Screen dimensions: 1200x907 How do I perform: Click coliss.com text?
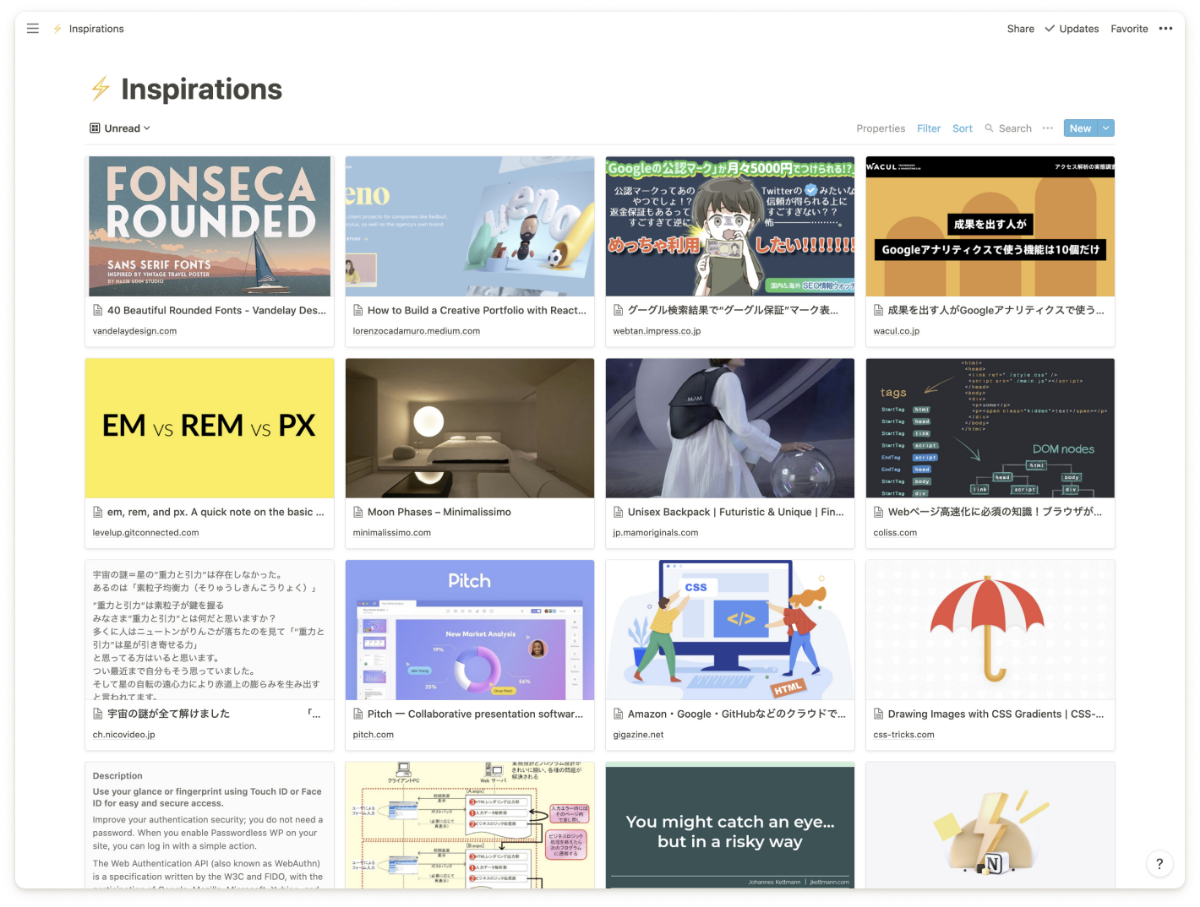[x=895, y=533]
